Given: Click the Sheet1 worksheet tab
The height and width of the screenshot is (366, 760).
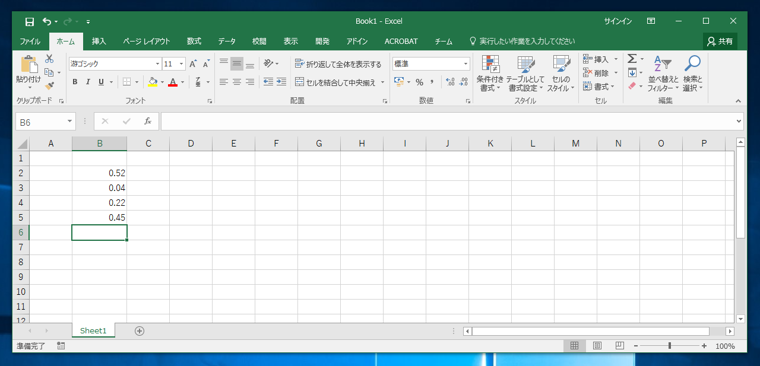Looking at the screenshot, I should 93,331.
